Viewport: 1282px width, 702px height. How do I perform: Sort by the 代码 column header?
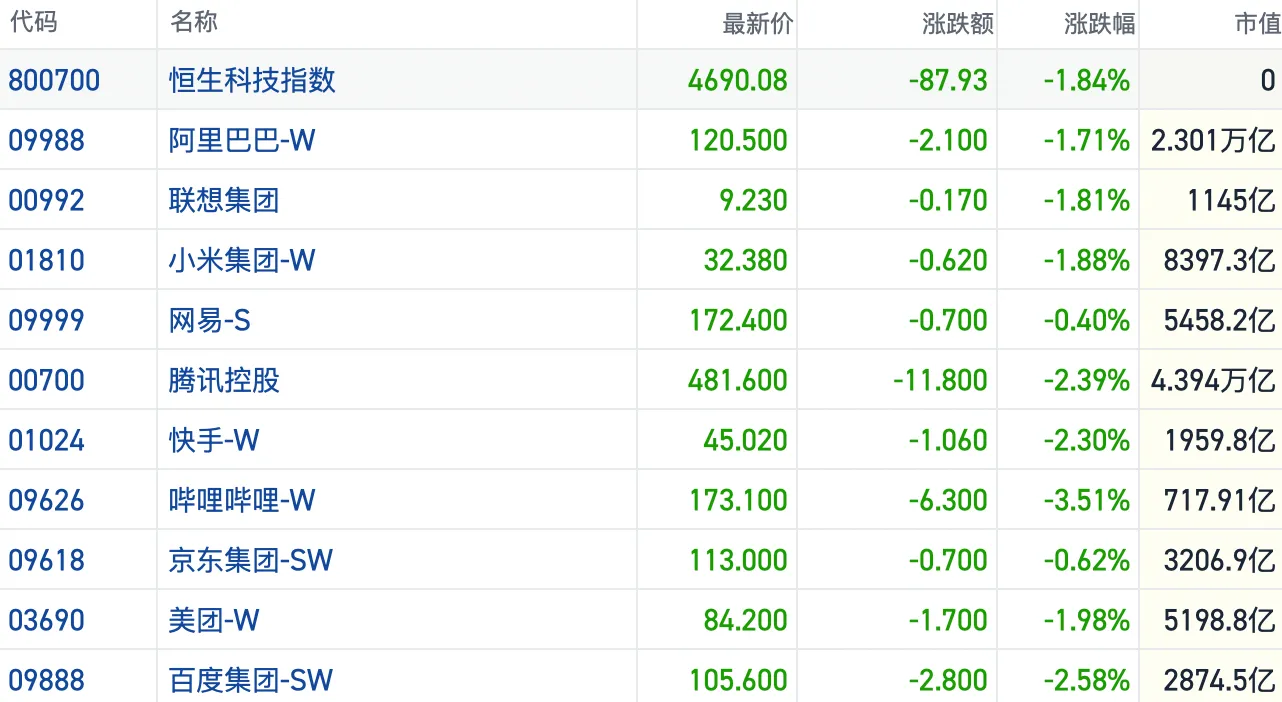point(33,23)
